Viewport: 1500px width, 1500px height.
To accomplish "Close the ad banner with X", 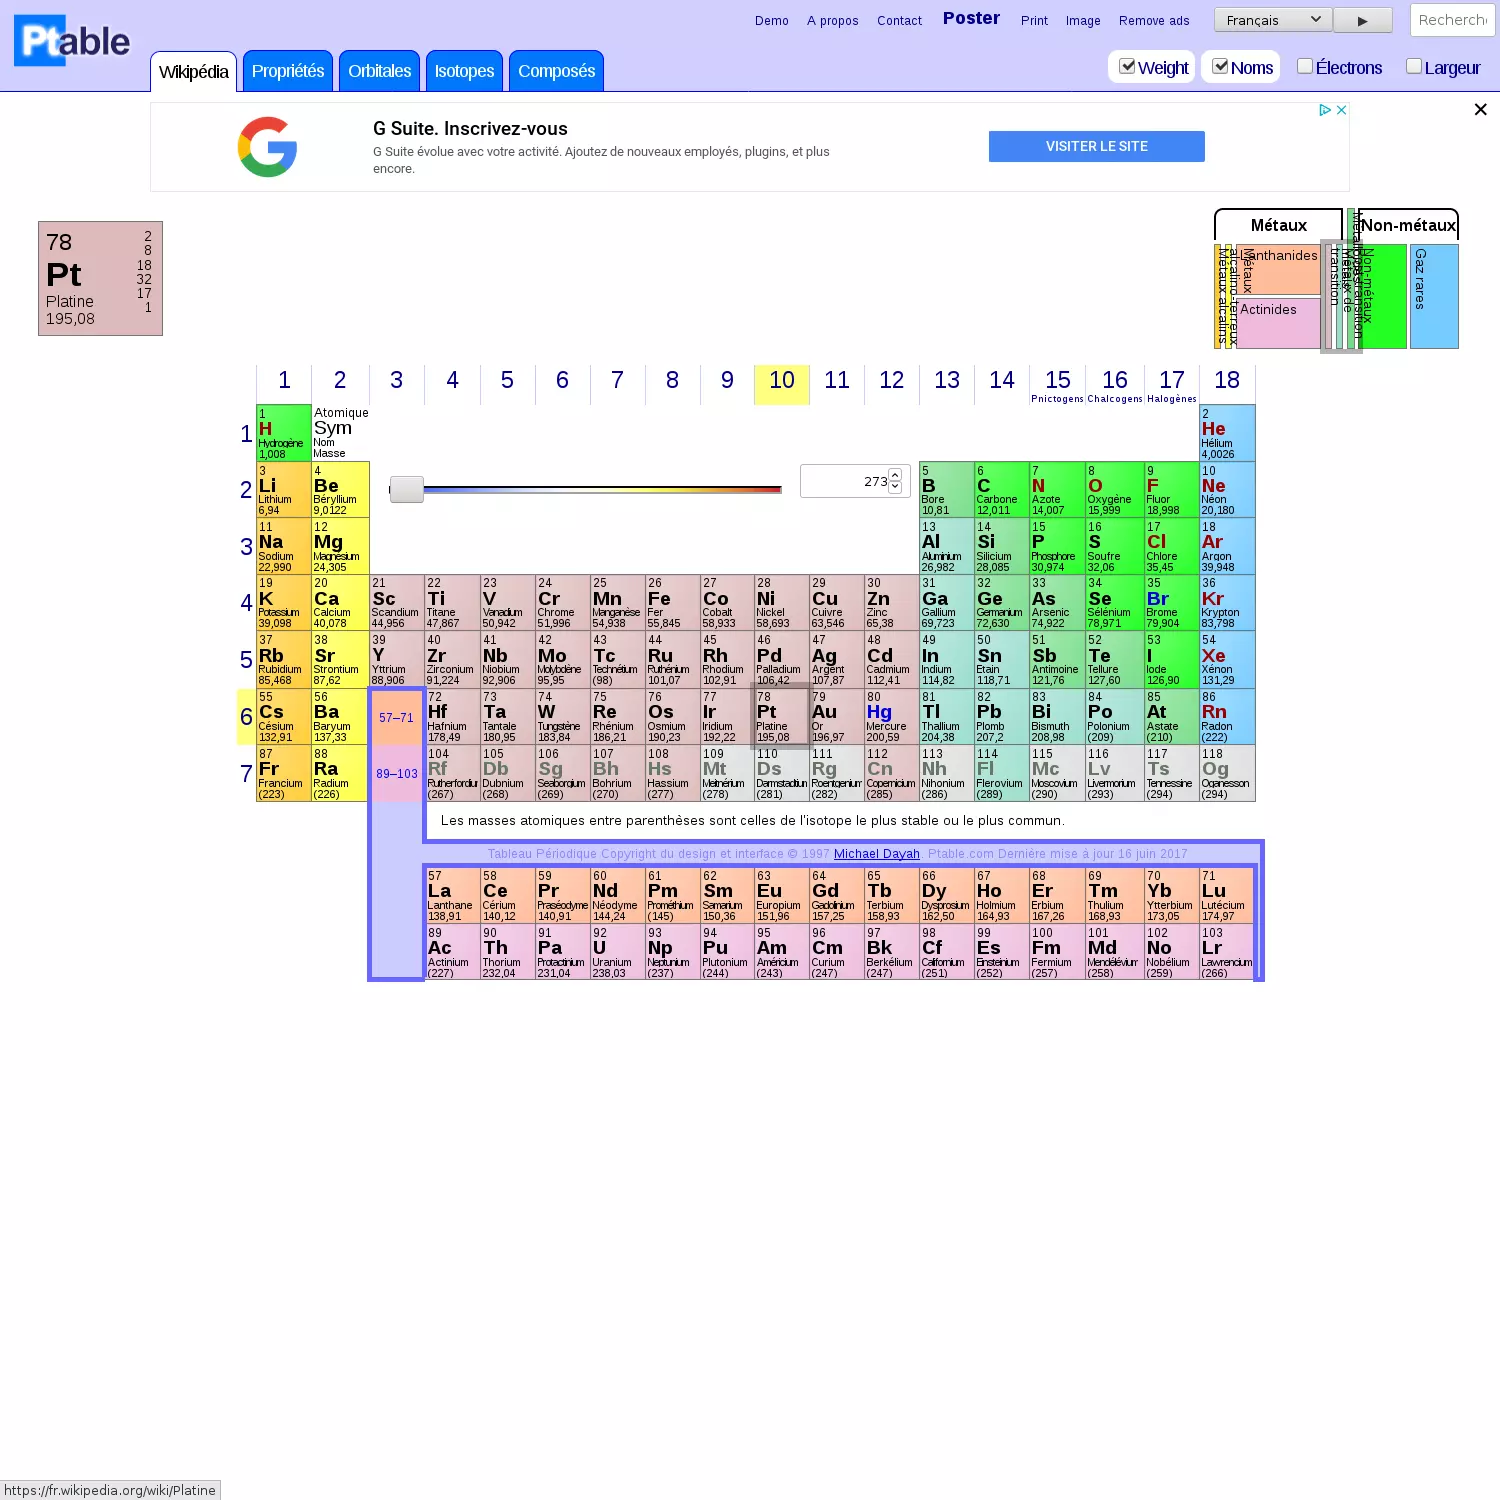I will point(1480,110).
